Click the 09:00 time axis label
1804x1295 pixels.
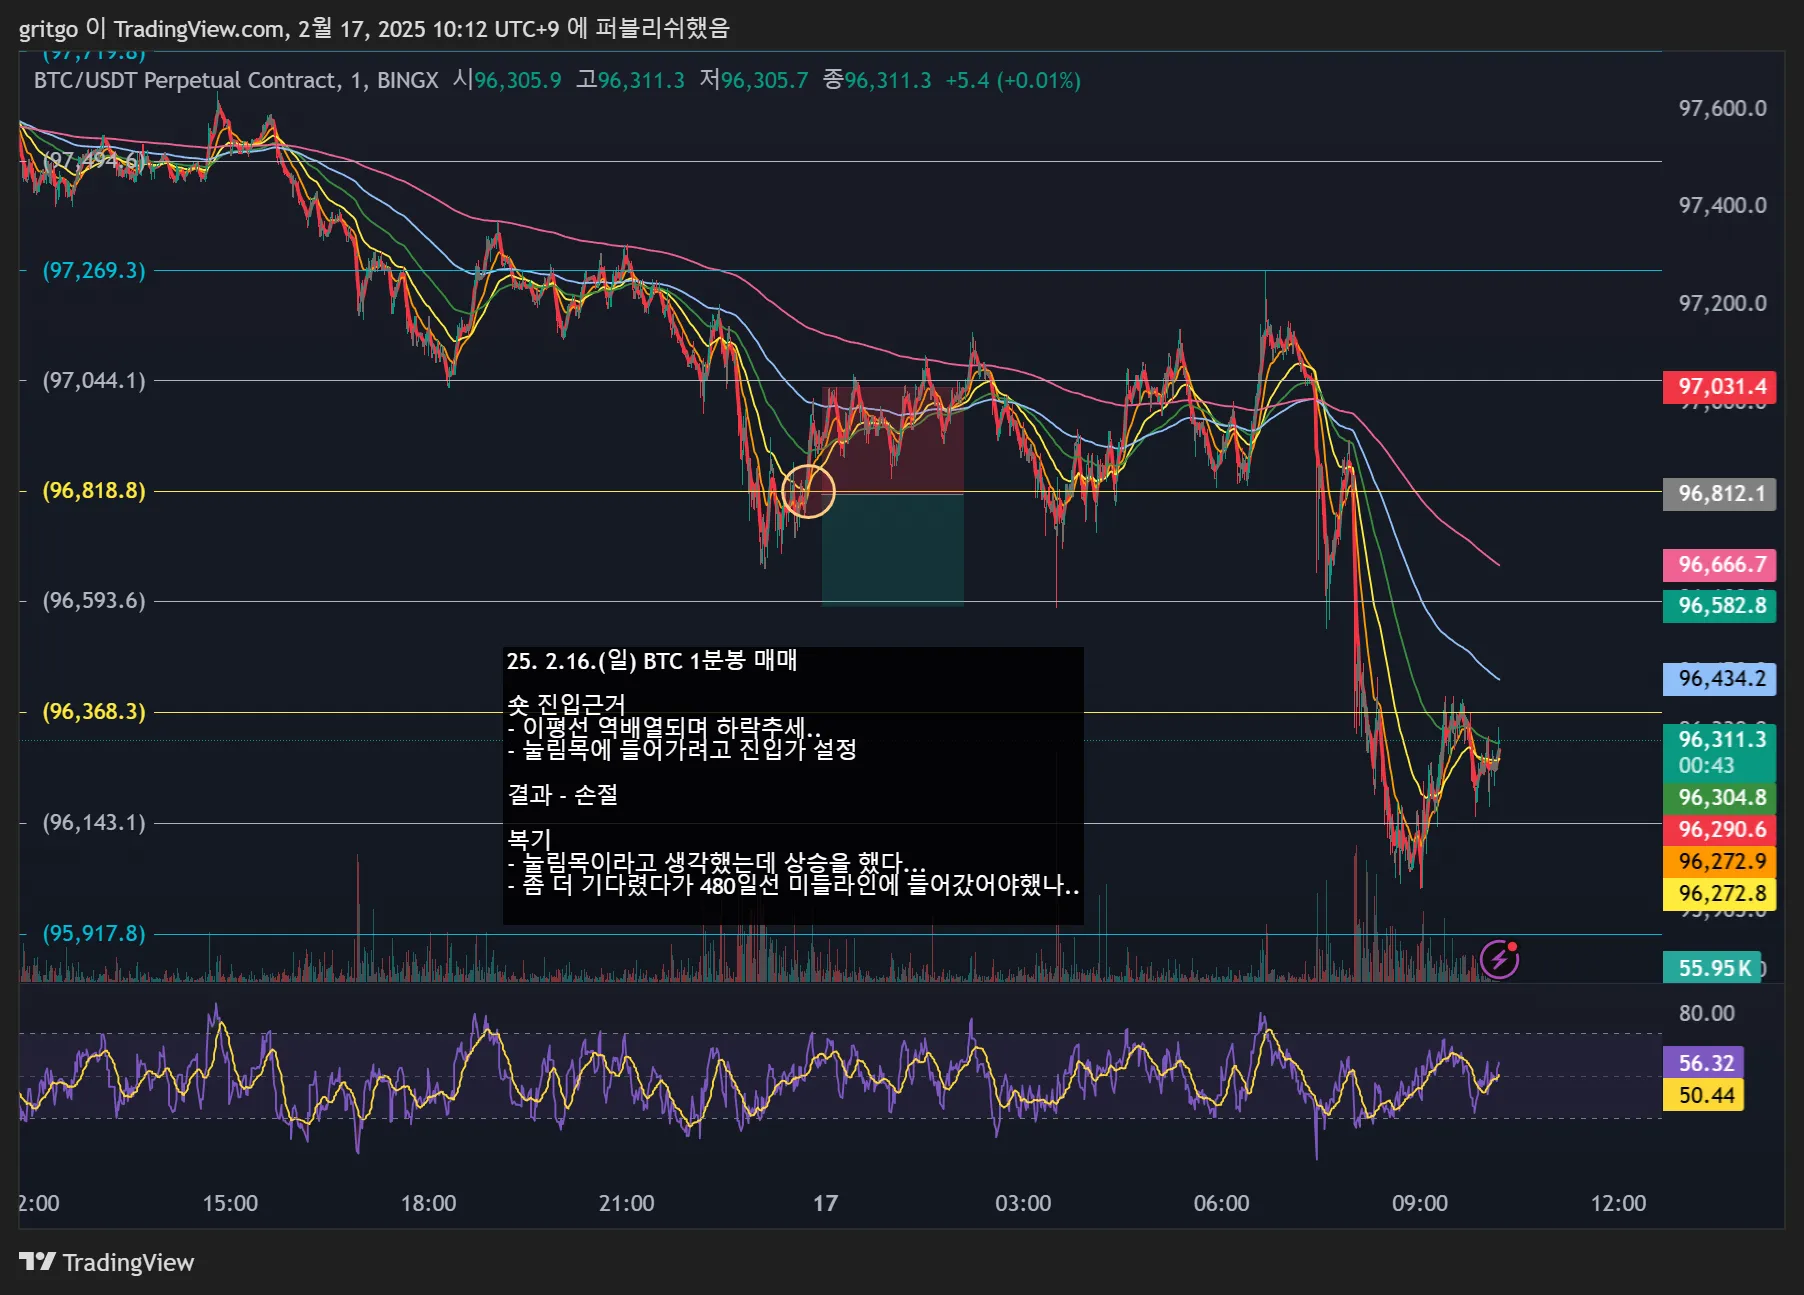point(1420,1204)
